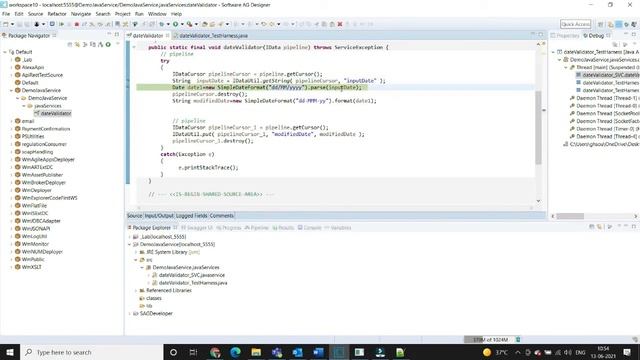Click the clock in the system tray
This screenshot has width=640, height=360.
click(x=603, y=352)
